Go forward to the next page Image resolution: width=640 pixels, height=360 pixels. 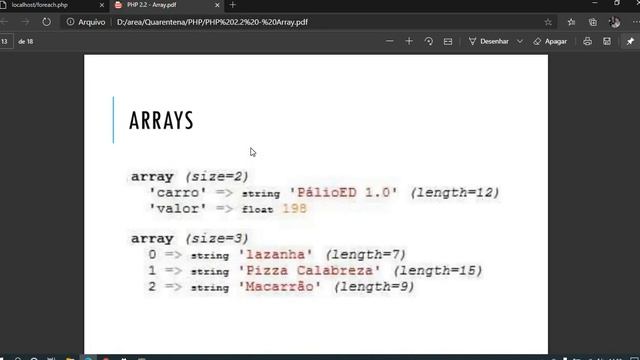tap(25, 22)
